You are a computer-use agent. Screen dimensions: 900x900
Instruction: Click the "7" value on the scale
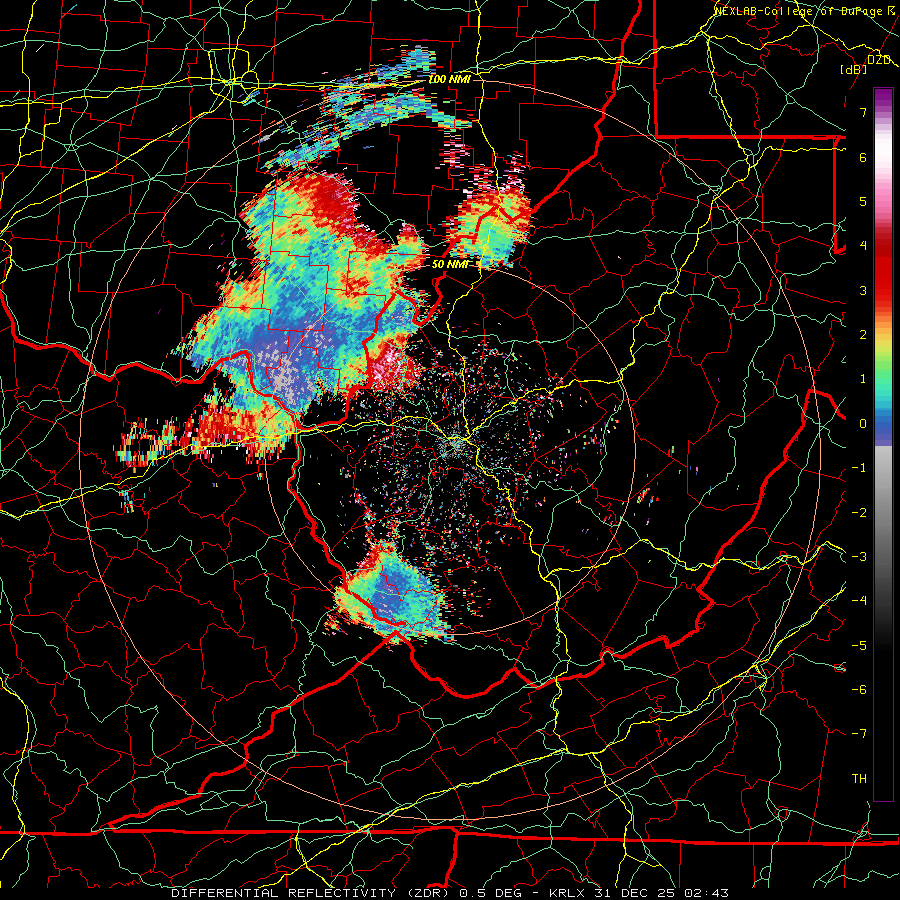(x=863, y=112)
